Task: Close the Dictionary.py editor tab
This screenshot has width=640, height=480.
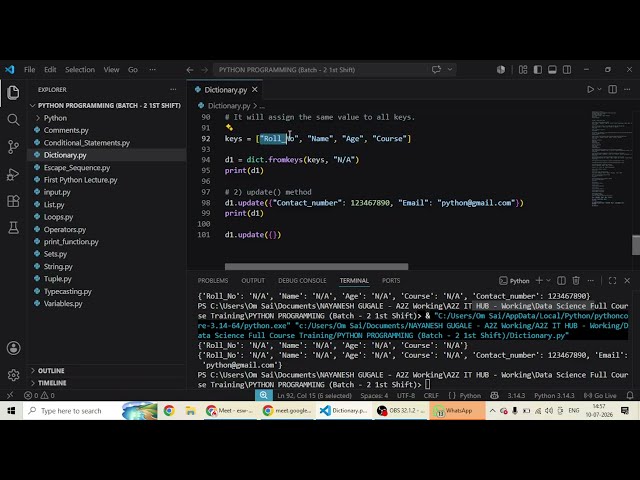Action: [x=255, y=89]
